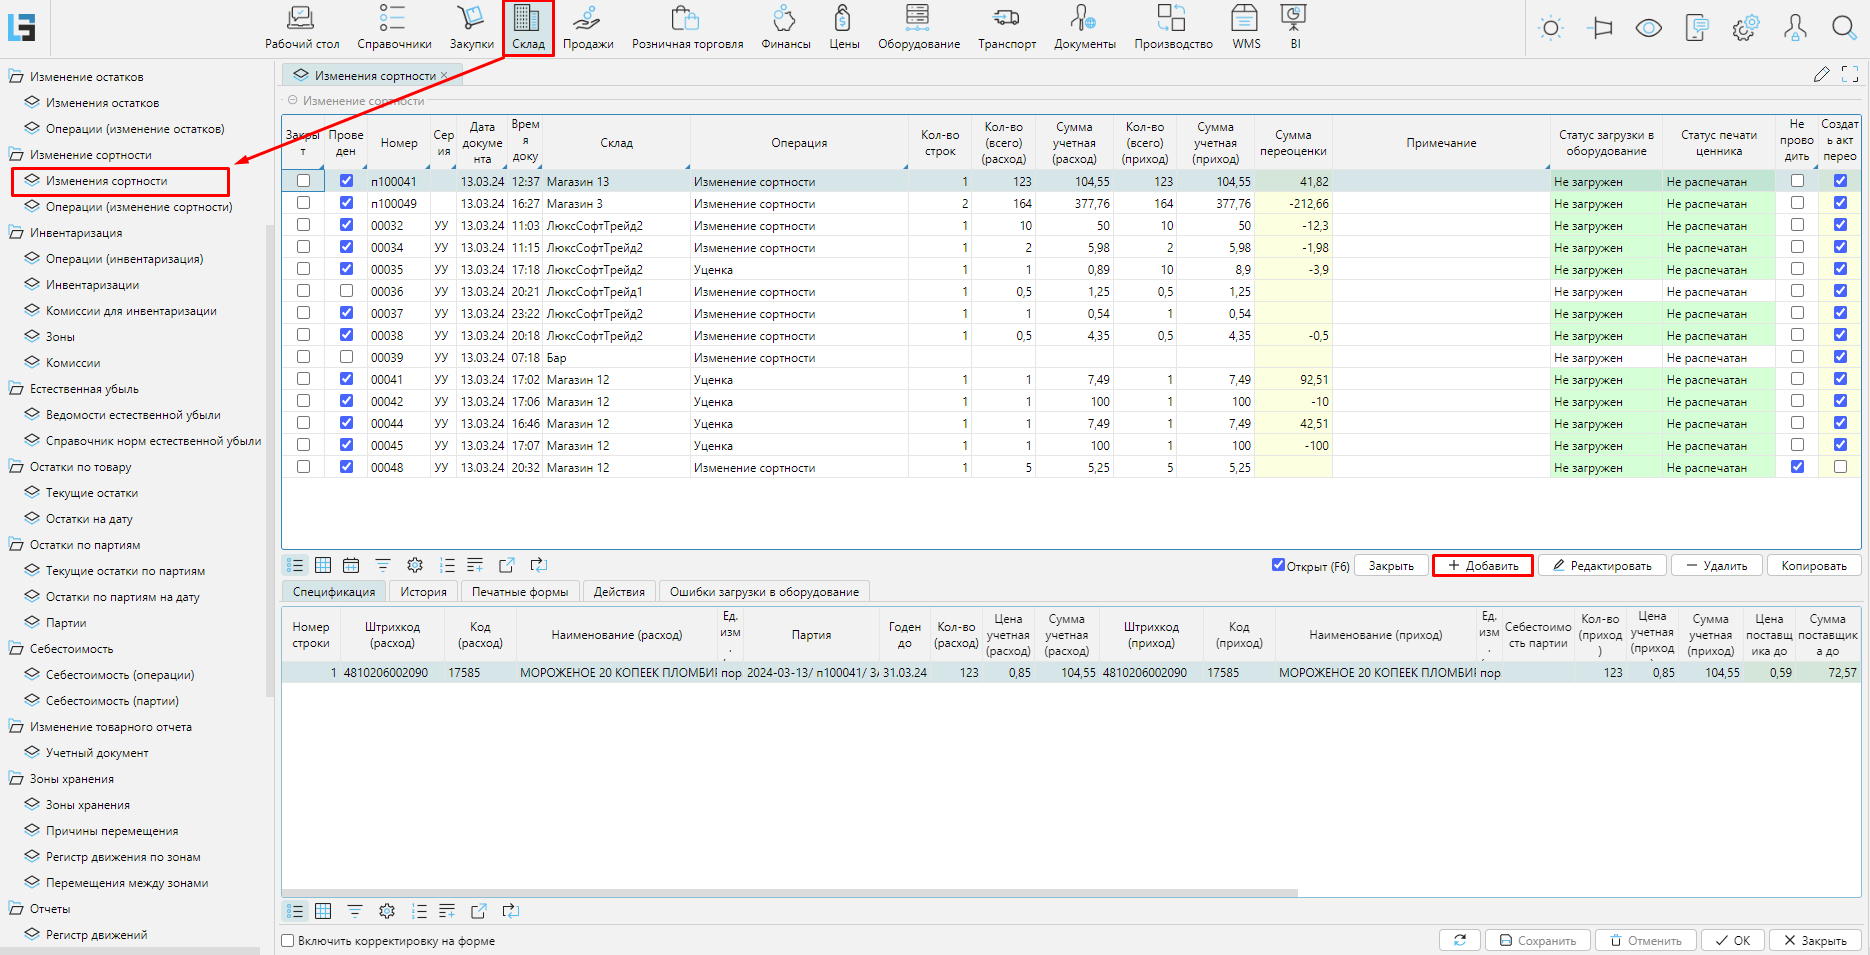Collapse the Себестоимость tree group

(x=16, y=649)
